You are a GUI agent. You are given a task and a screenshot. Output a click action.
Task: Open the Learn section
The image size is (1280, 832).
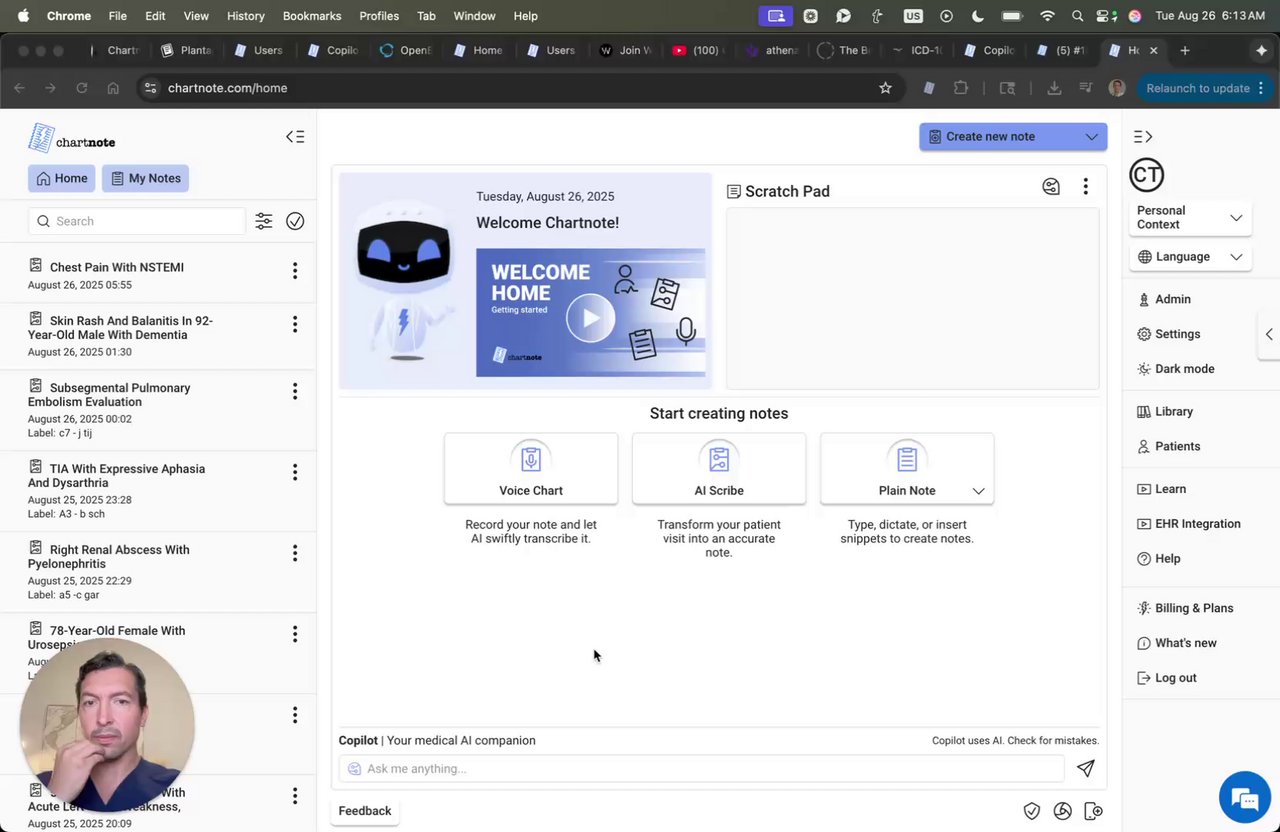point(1162,489)
